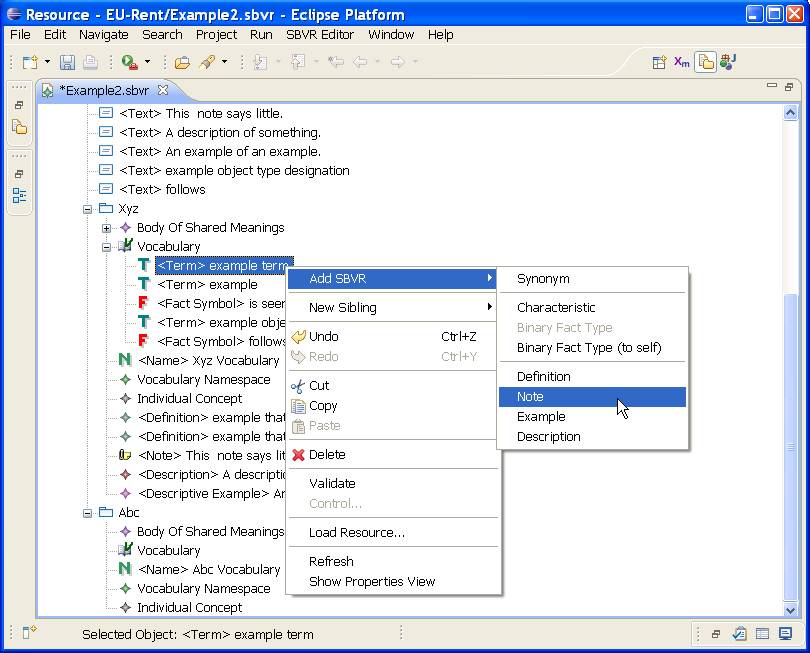
Task: Click the scrollbar down arrow
Action: tap(790, 610)
